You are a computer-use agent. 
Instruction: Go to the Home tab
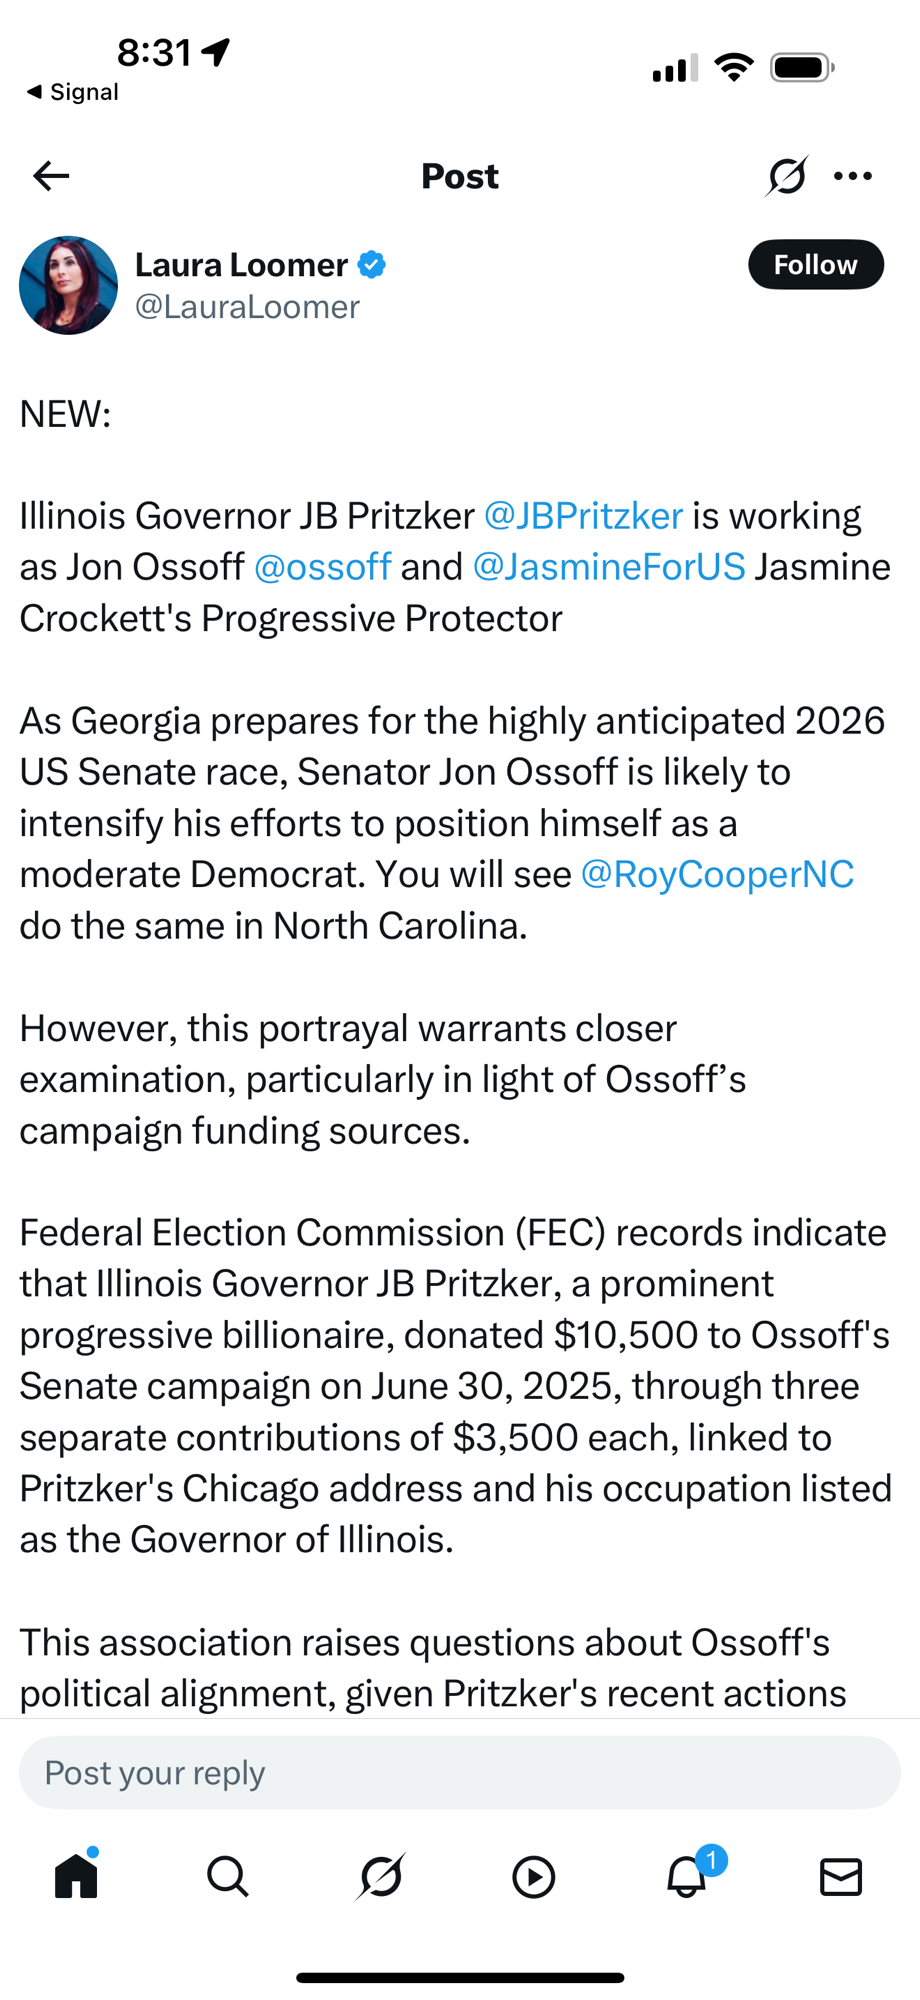click(x=76, y=1876)
